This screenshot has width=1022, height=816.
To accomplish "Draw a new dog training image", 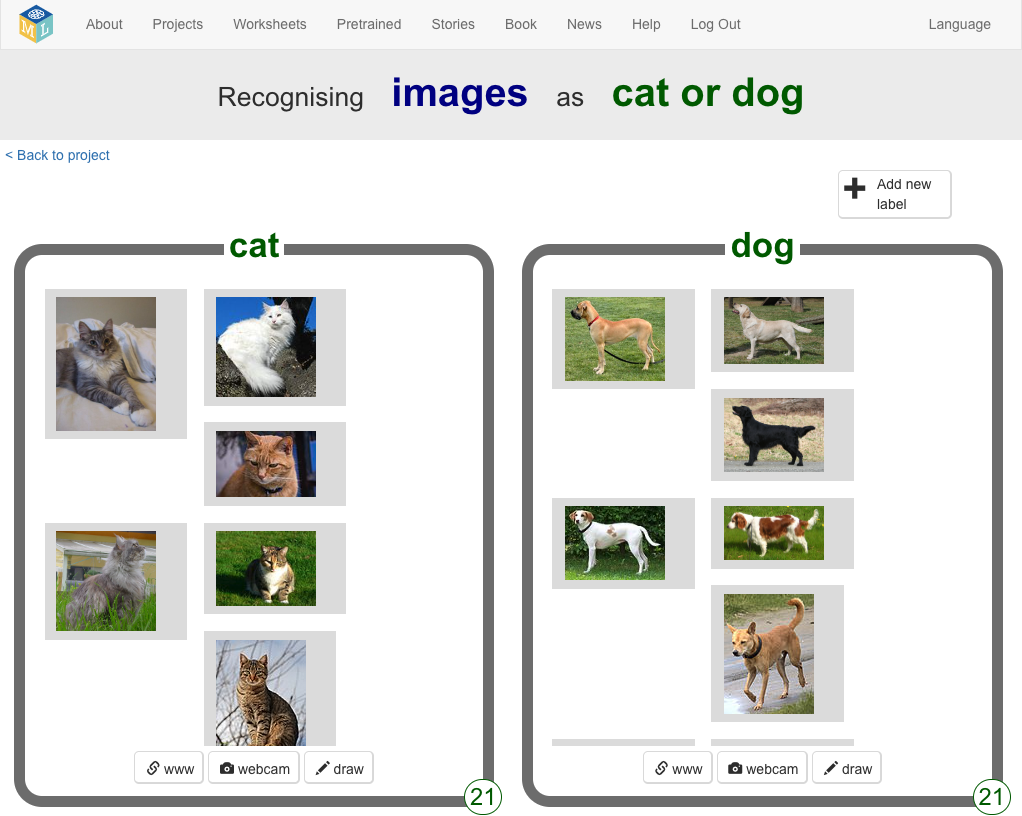I will click(x=846, y=768).
